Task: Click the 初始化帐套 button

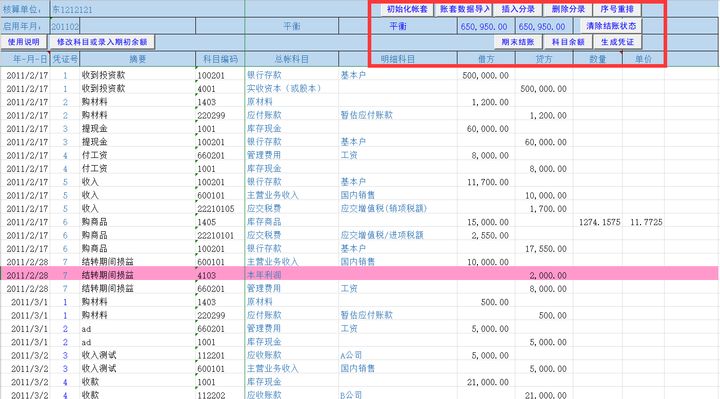Action: click(x=407, y=9)
